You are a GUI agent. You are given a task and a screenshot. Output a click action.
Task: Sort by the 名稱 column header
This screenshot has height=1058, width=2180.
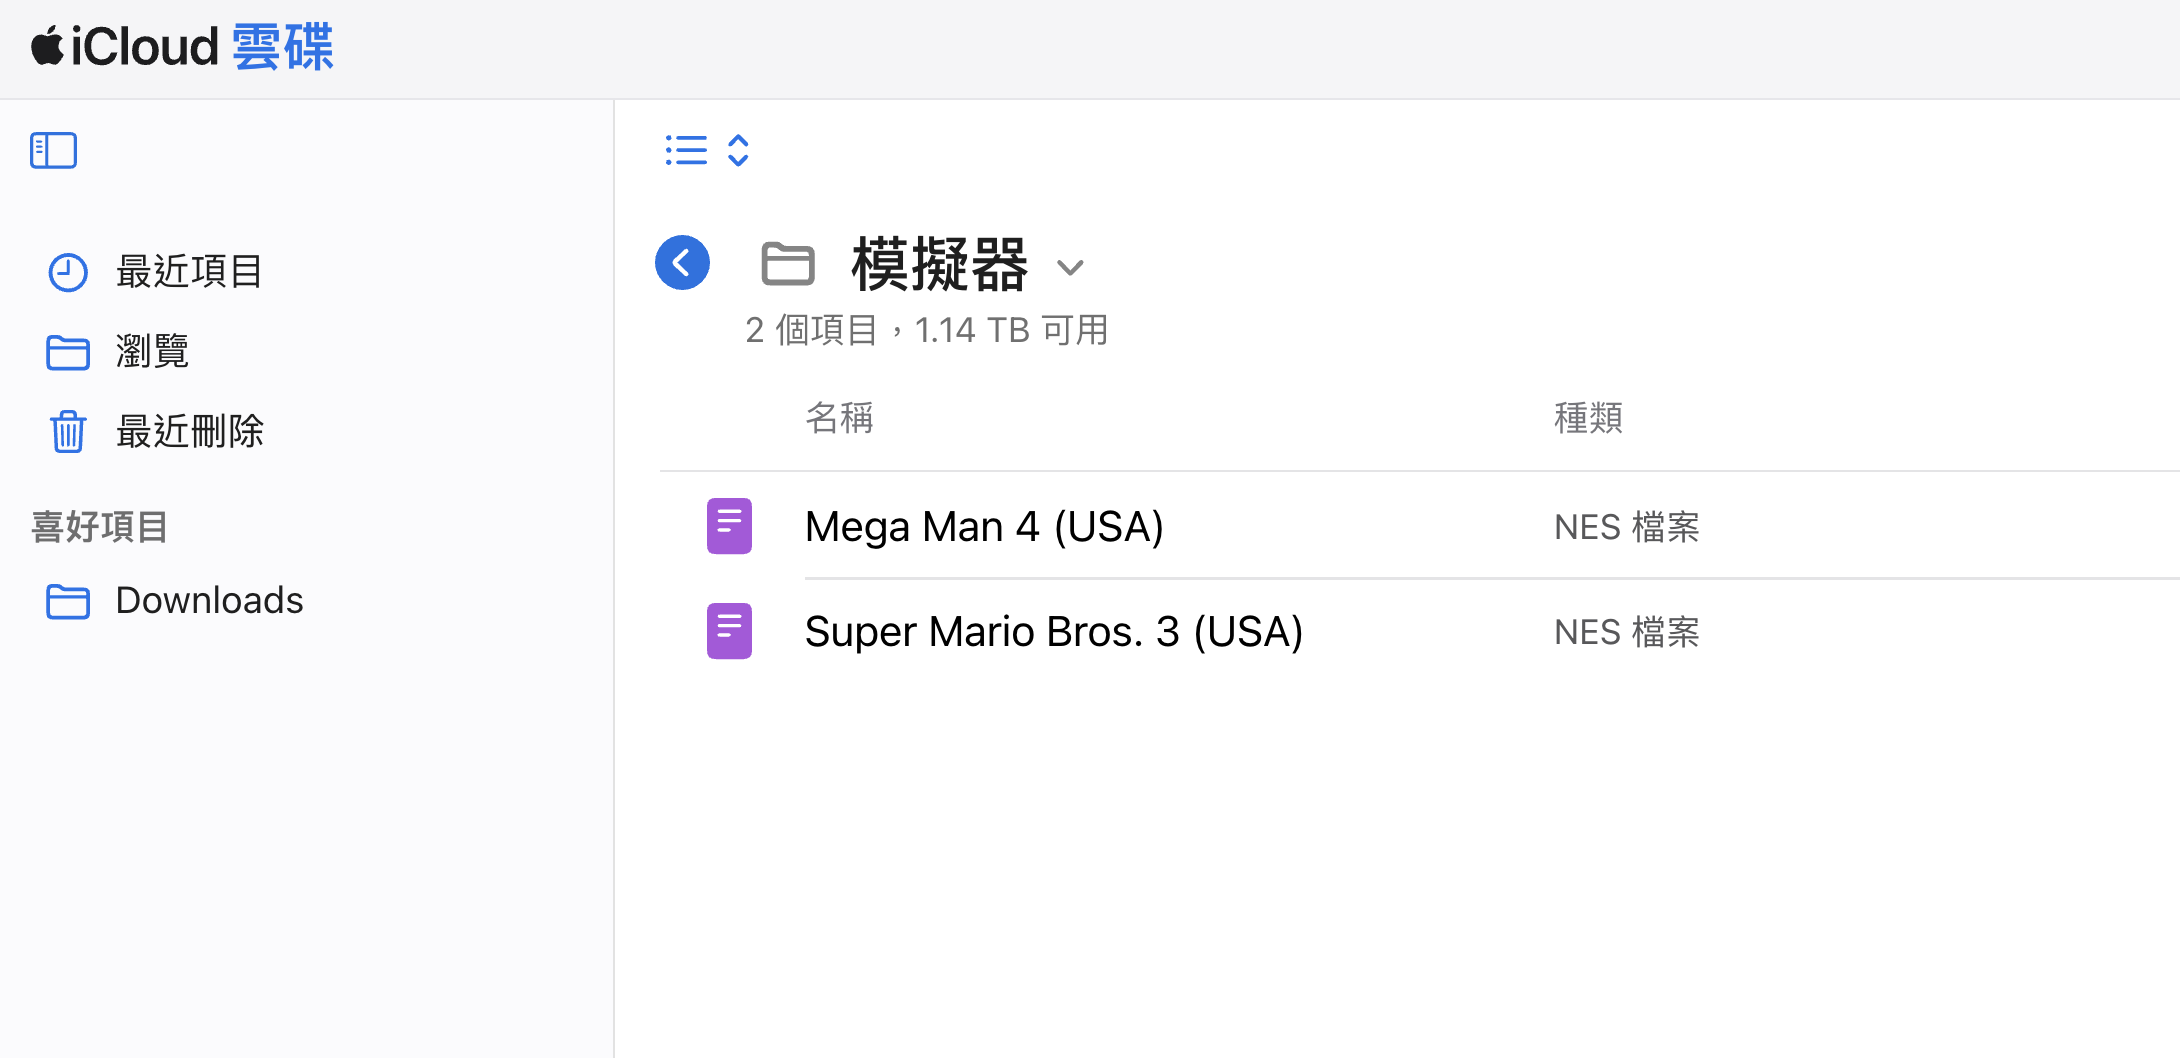tap(839, 418)
